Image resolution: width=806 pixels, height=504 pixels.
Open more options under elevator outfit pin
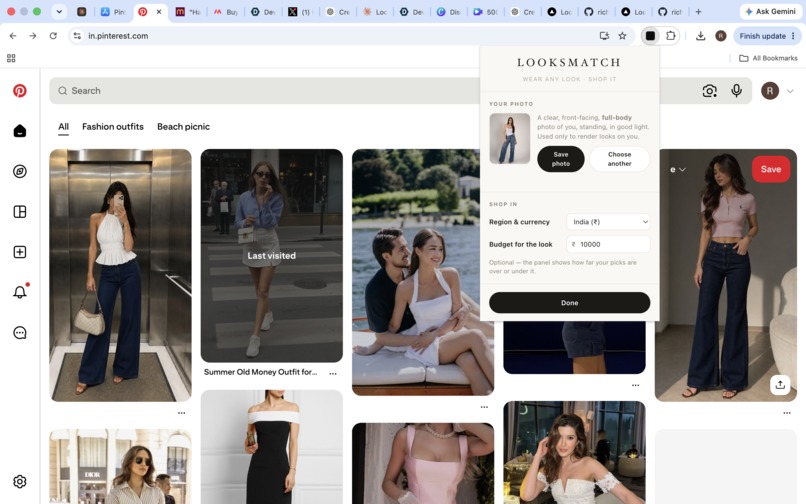(x=181, y=412)
